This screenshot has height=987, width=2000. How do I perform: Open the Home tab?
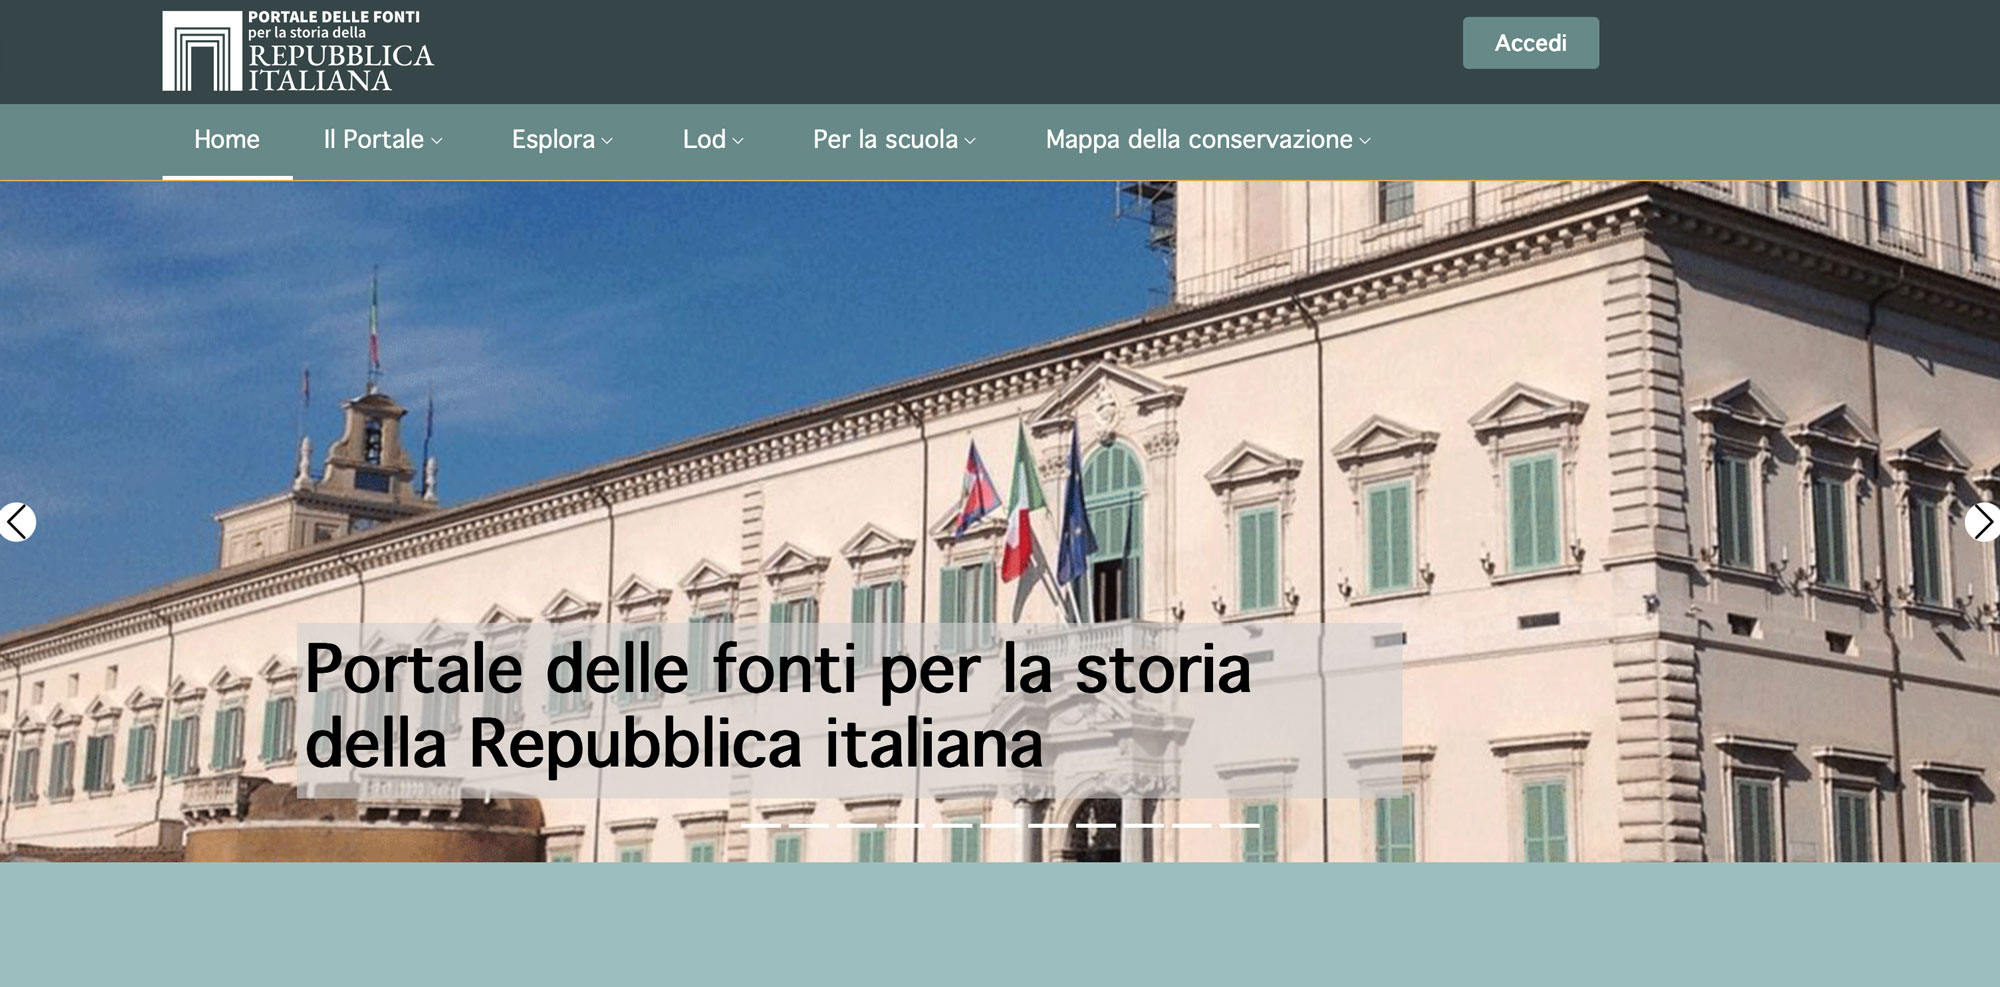tap(227, 140)
